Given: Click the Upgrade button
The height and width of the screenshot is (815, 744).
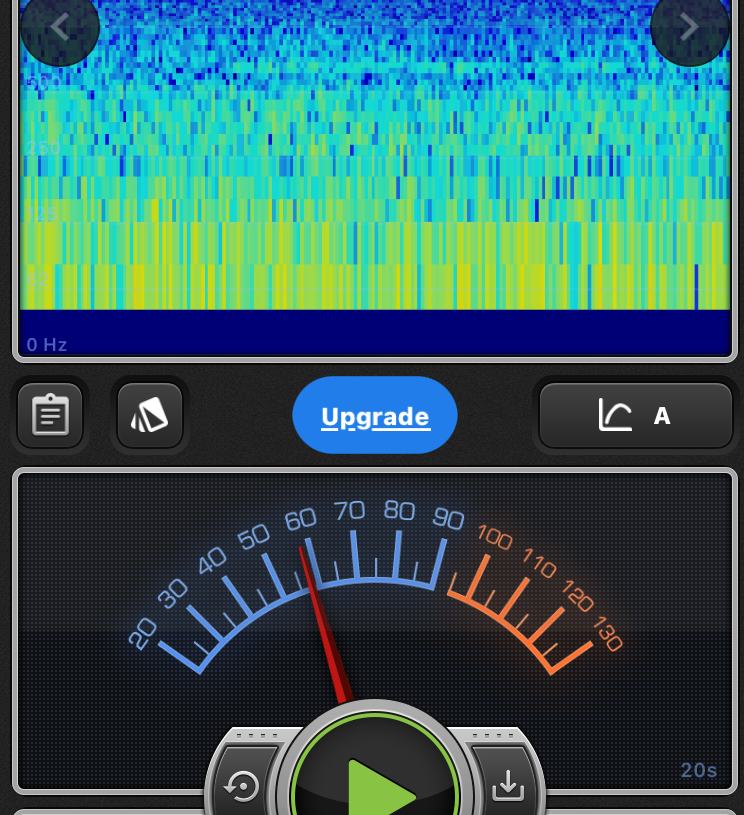Looking at the screenshot, I should coord(375,416).
